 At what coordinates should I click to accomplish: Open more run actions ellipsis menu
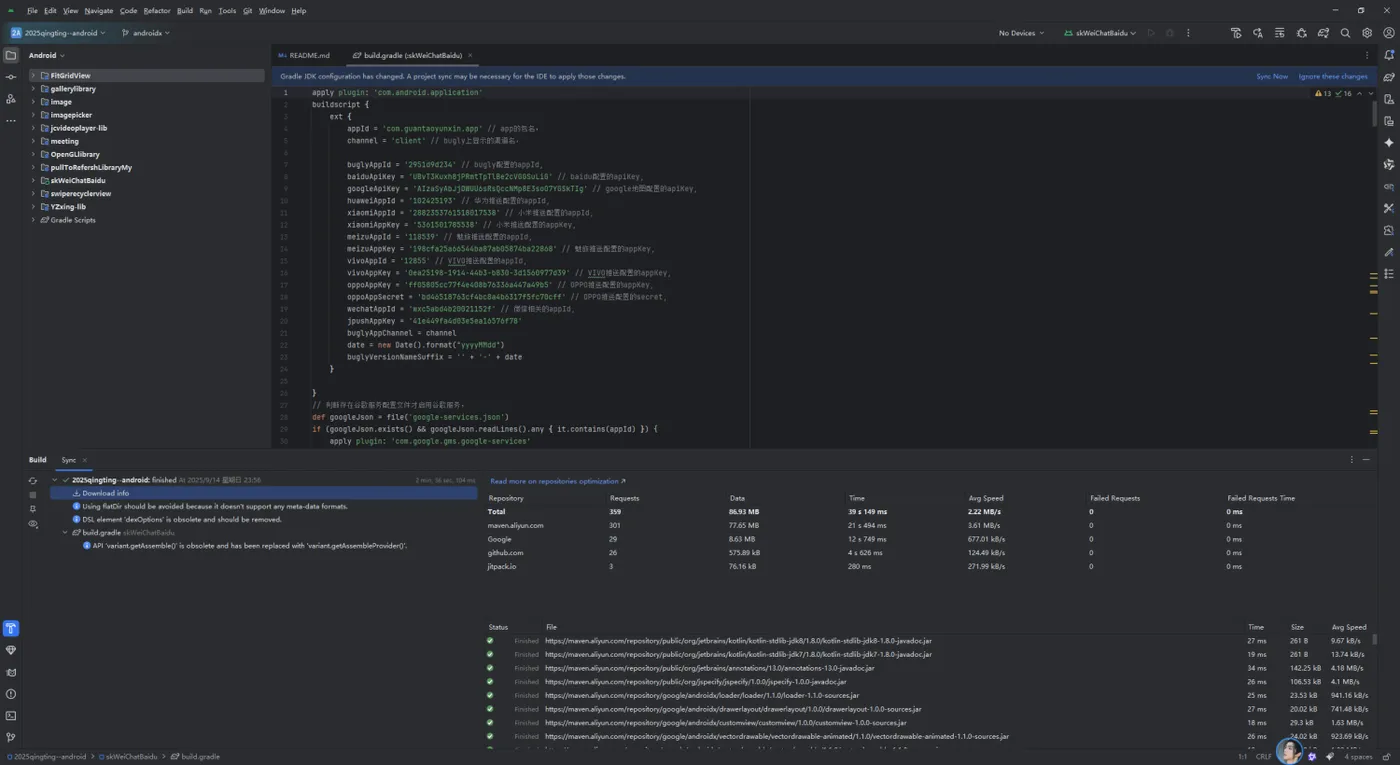[1188, 33]
